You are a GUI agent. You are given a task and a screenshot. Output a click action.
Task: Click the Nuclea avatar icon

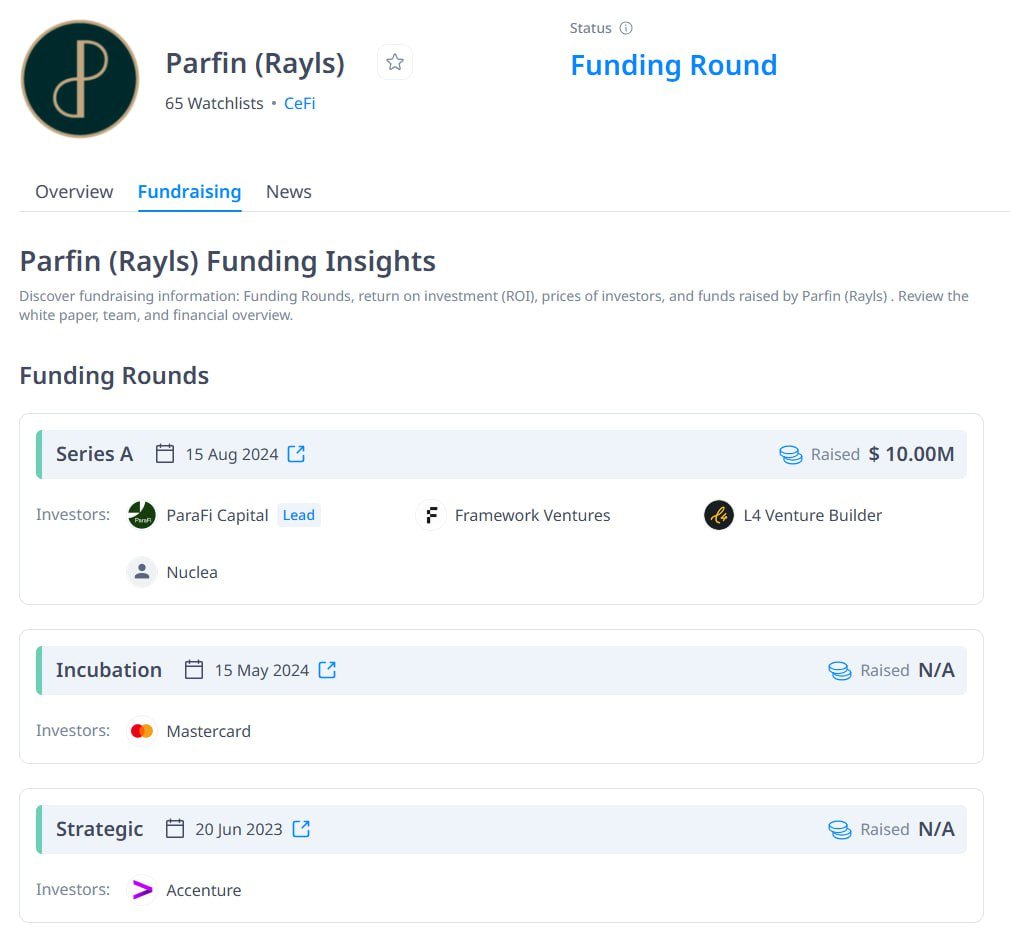(x=142, y=572)
